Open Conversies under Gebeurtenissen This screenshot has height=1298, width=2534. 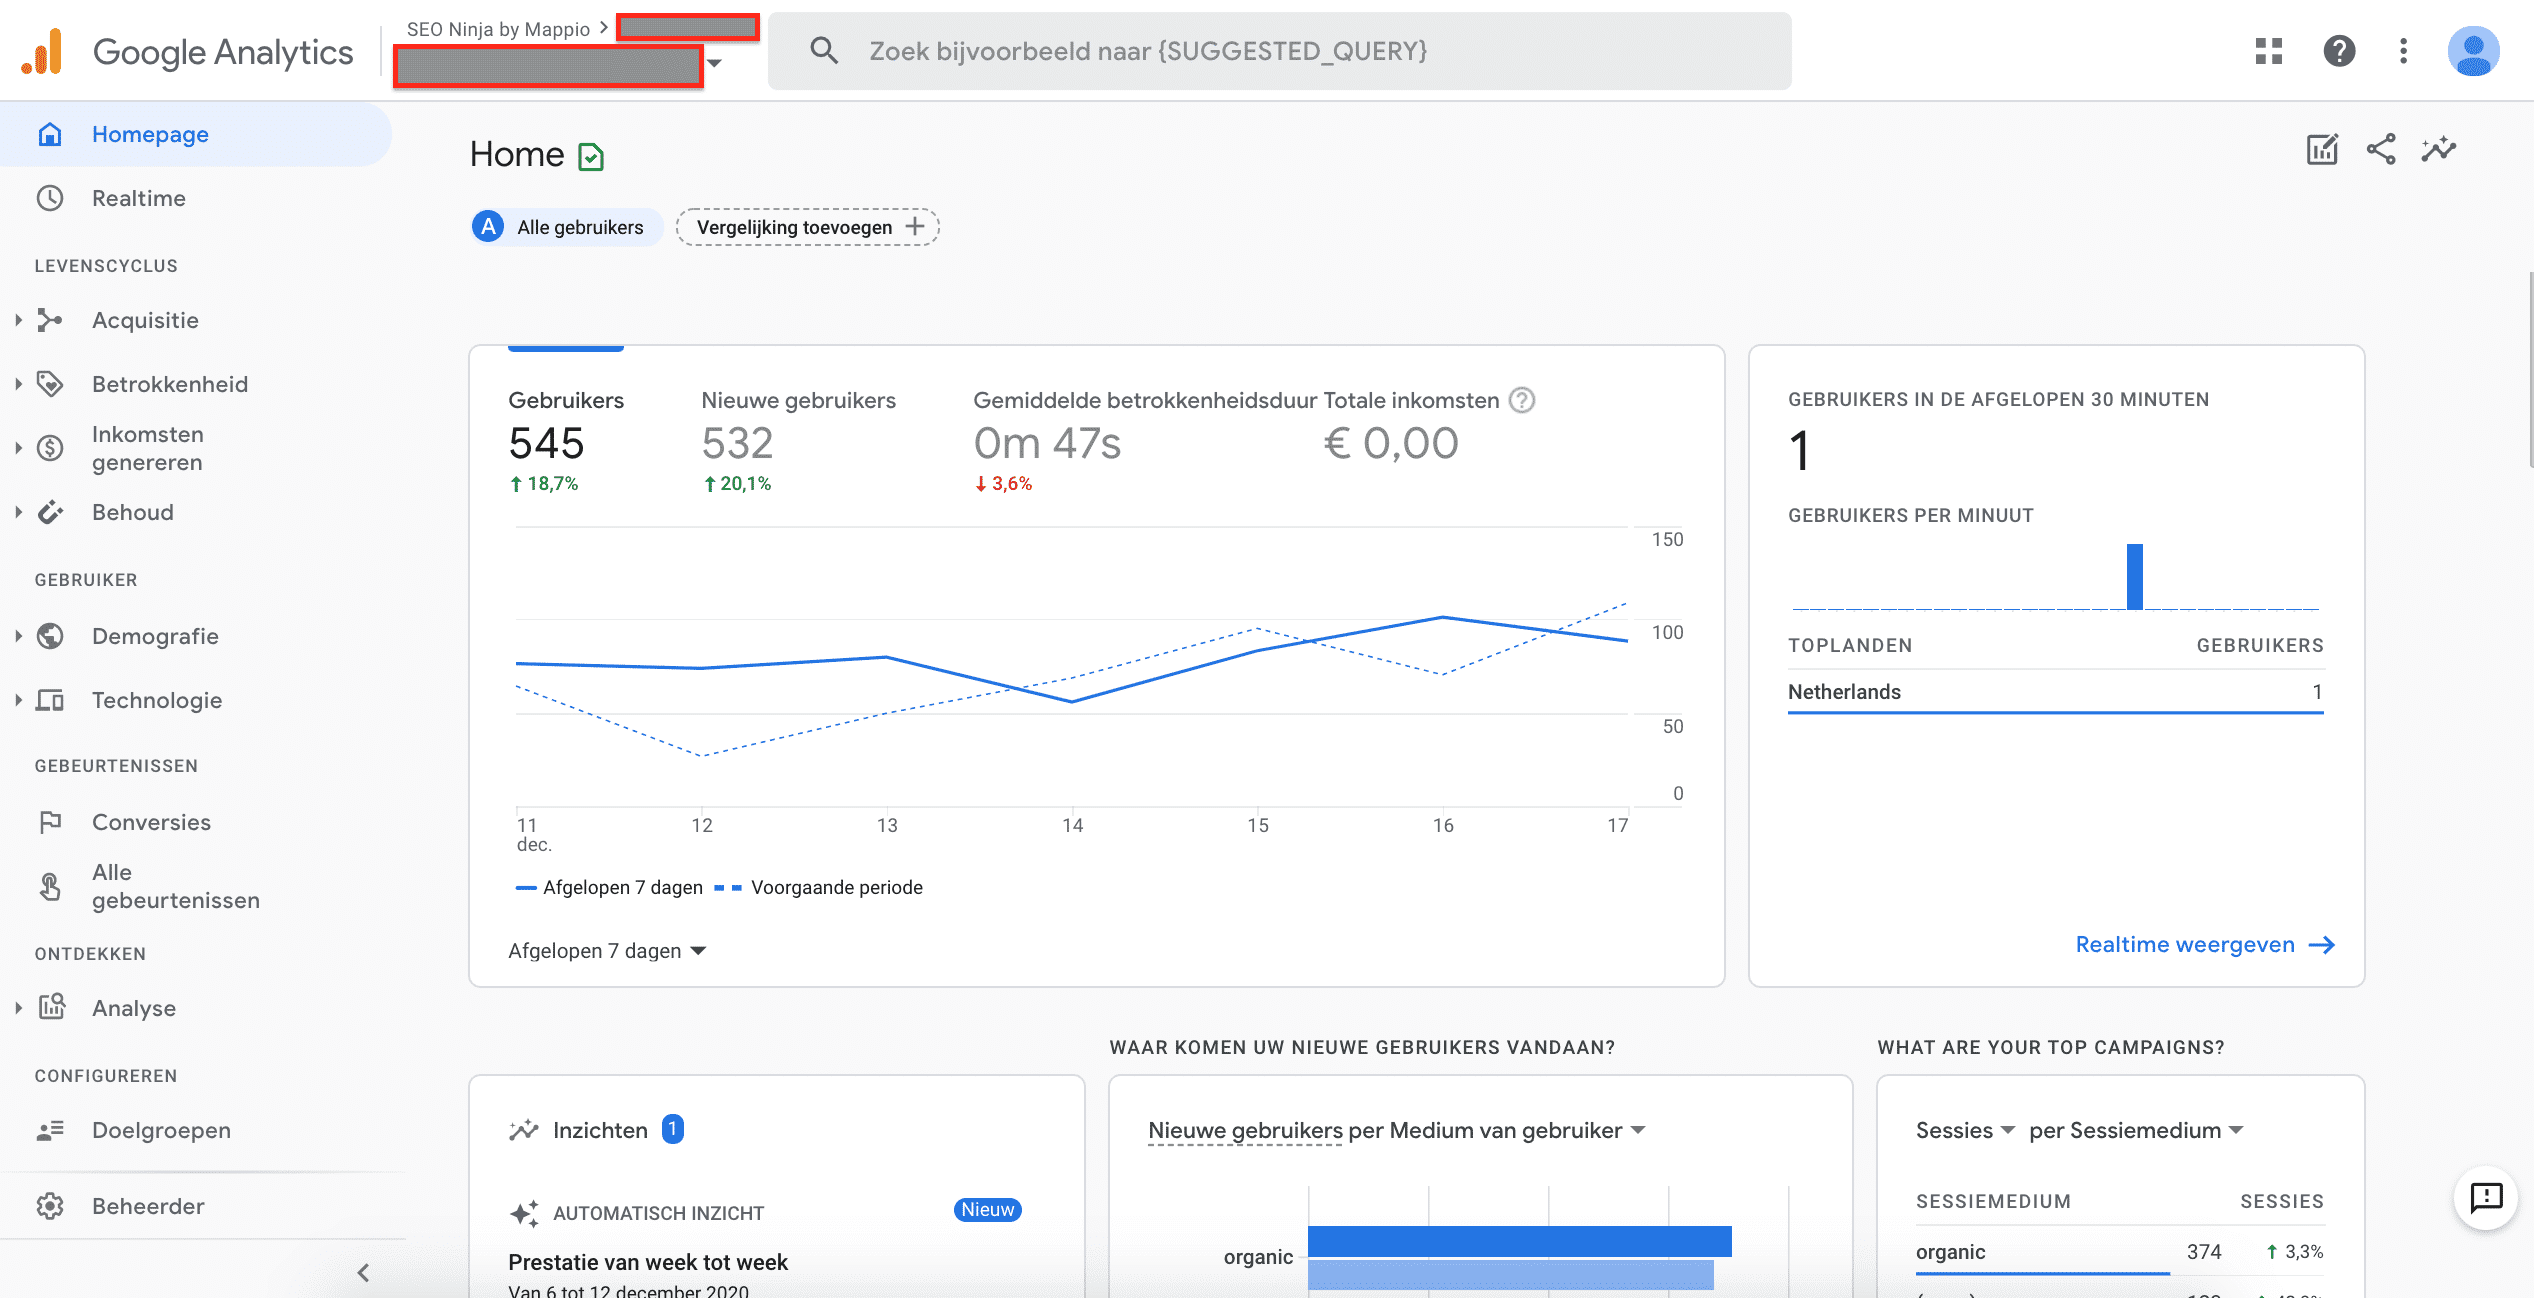[151, 822]
